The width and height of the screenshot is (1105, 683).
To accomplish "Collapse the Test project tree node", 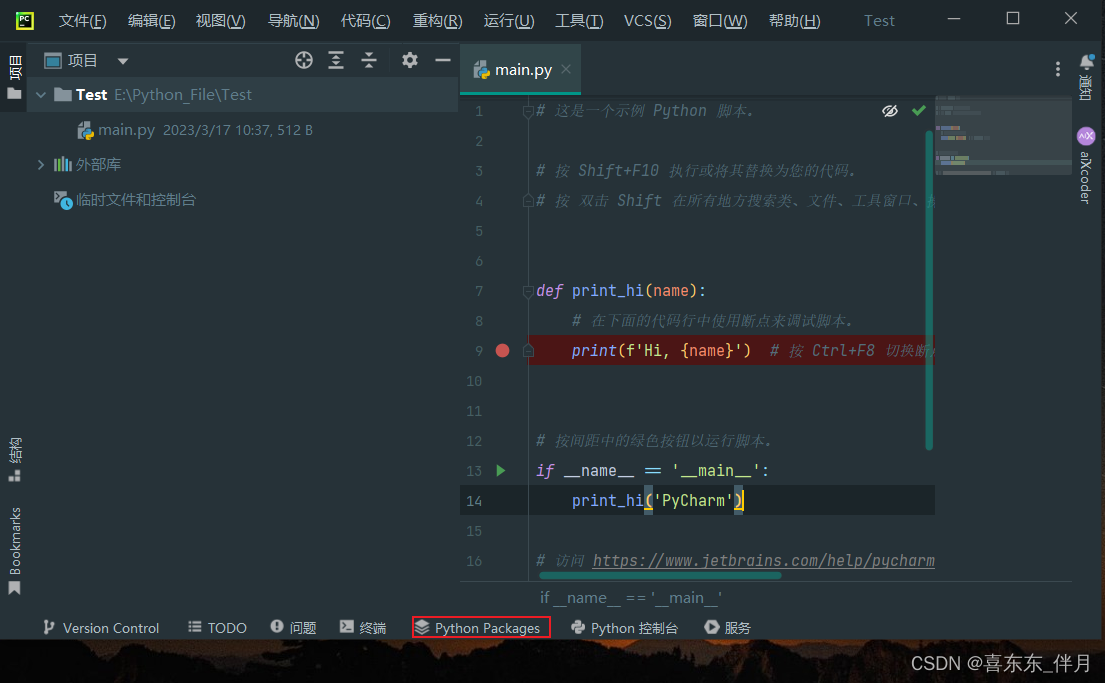I will [x=40, y=94].
